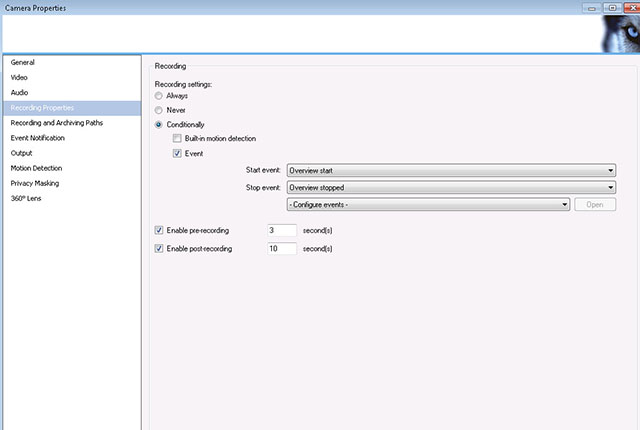
Task: Select the Always recording radio button
Action: point(158,96)
